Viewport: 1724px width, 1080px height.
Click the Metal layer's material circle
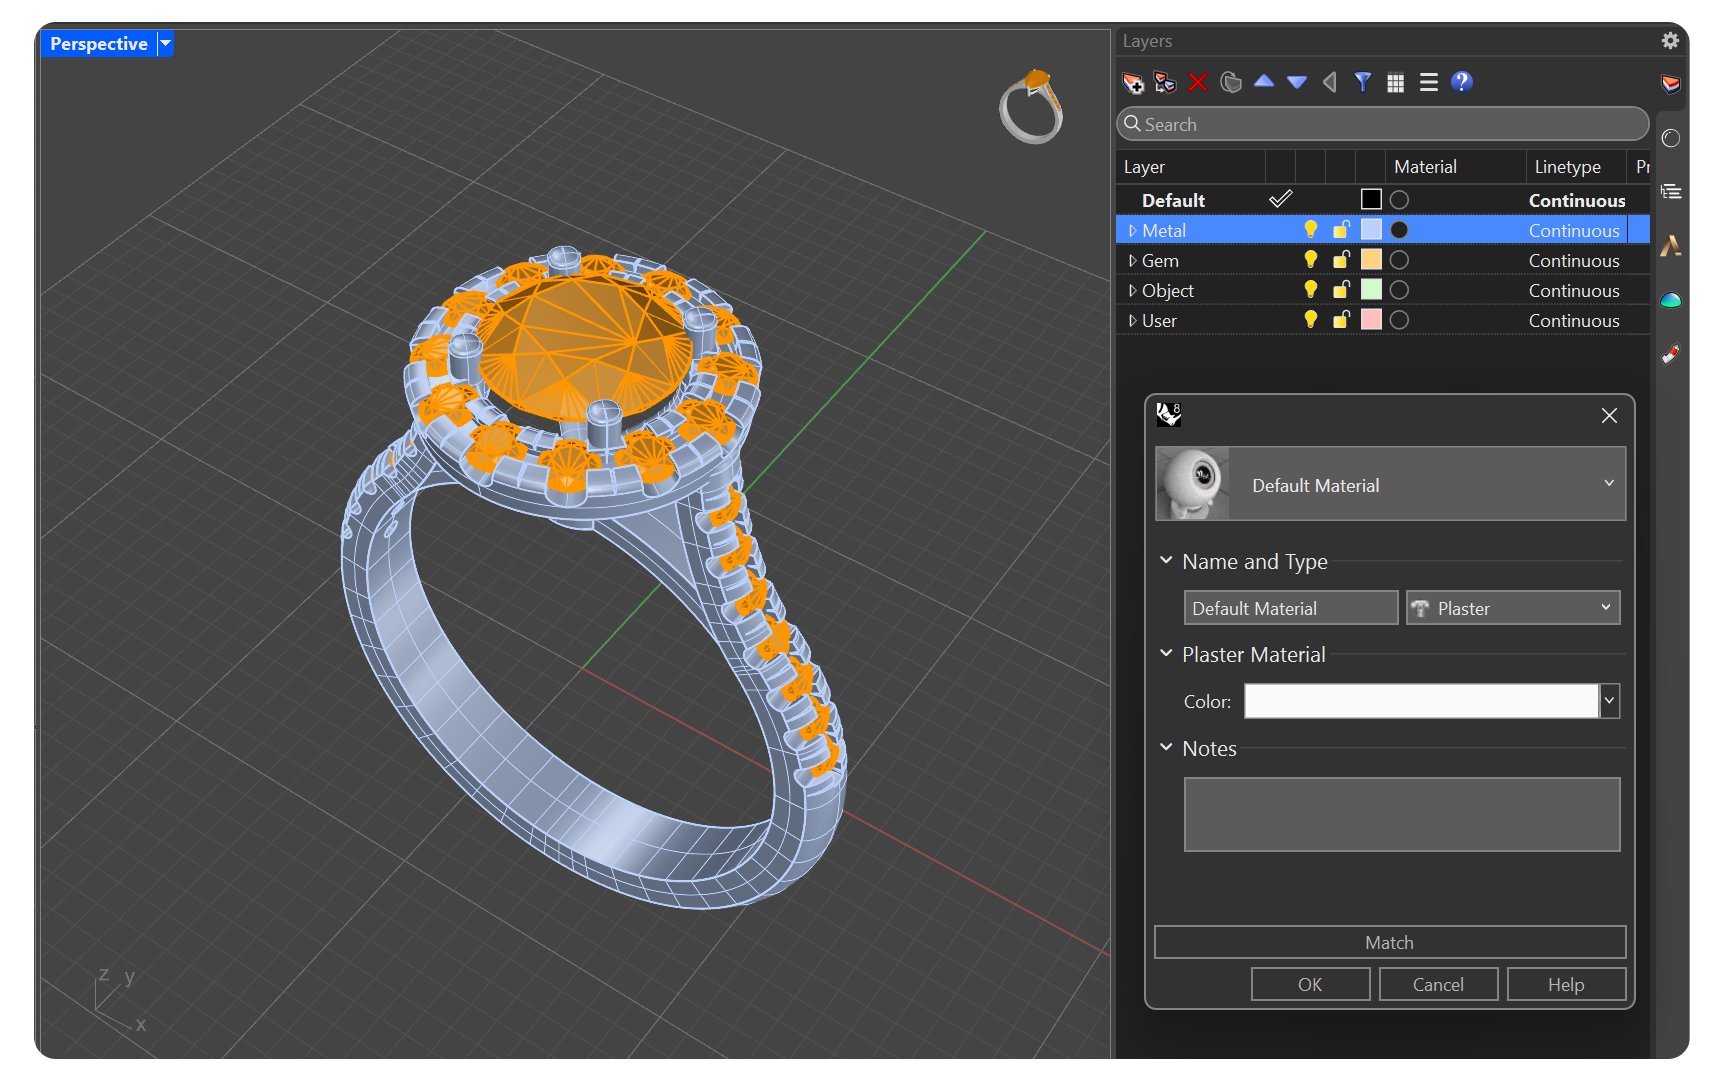coord(1400,230)
